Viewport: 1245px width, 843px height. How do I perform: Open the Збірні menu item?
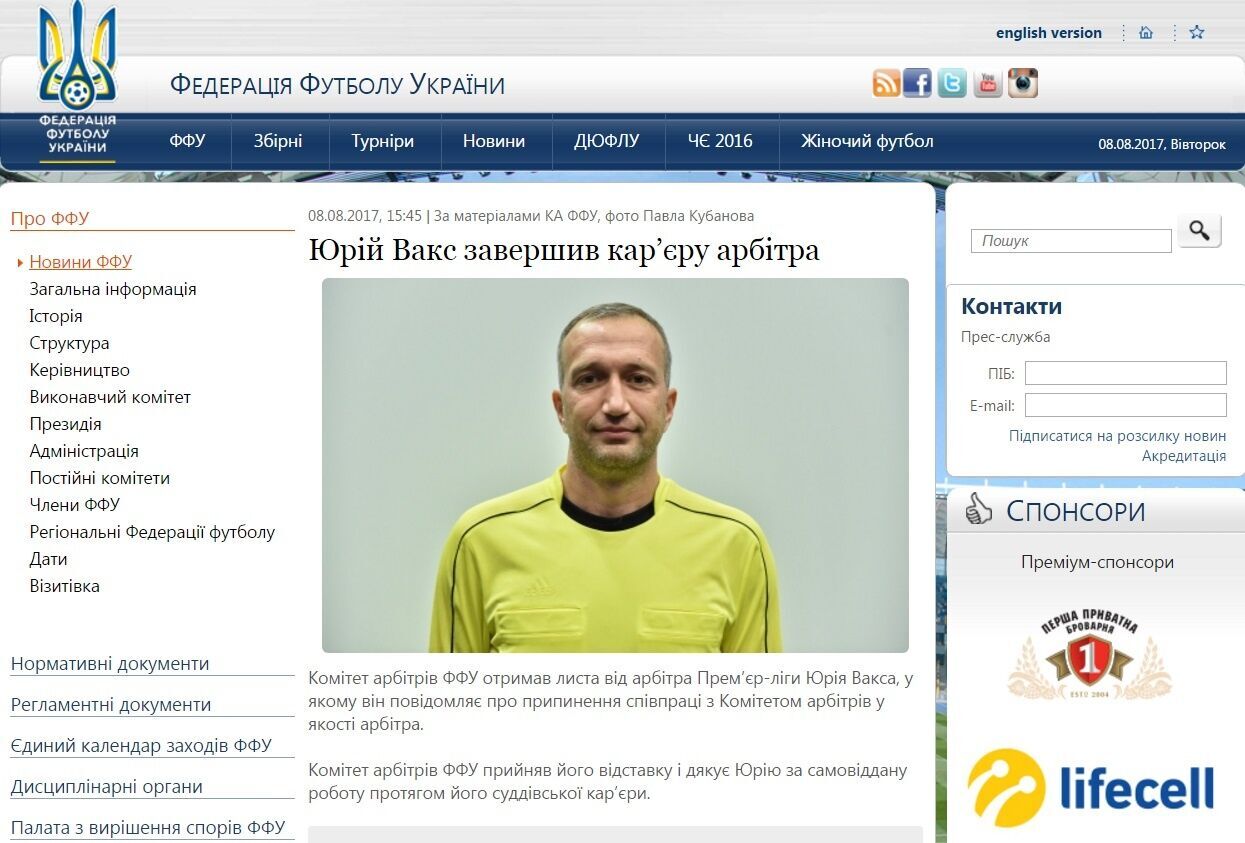pyautogui.click(x=278, y=141)
